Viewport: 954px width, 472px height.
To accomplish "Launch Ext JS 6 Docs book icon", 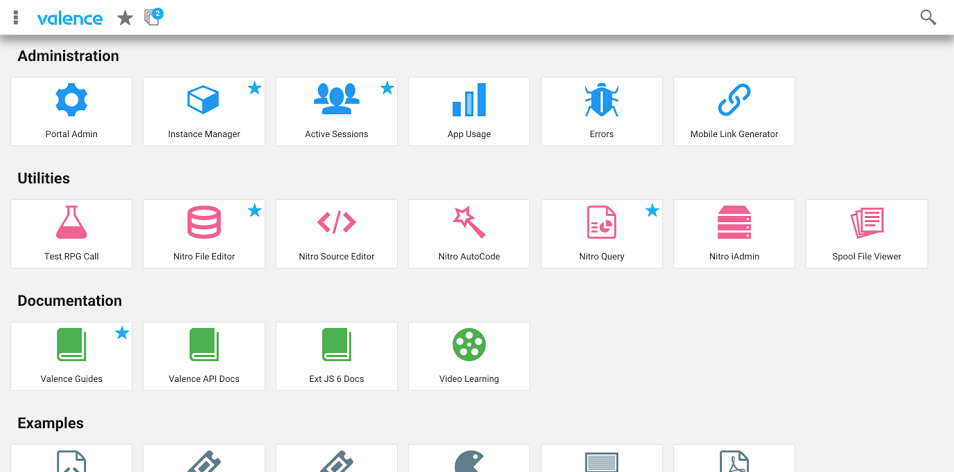I will click(336, 345).
